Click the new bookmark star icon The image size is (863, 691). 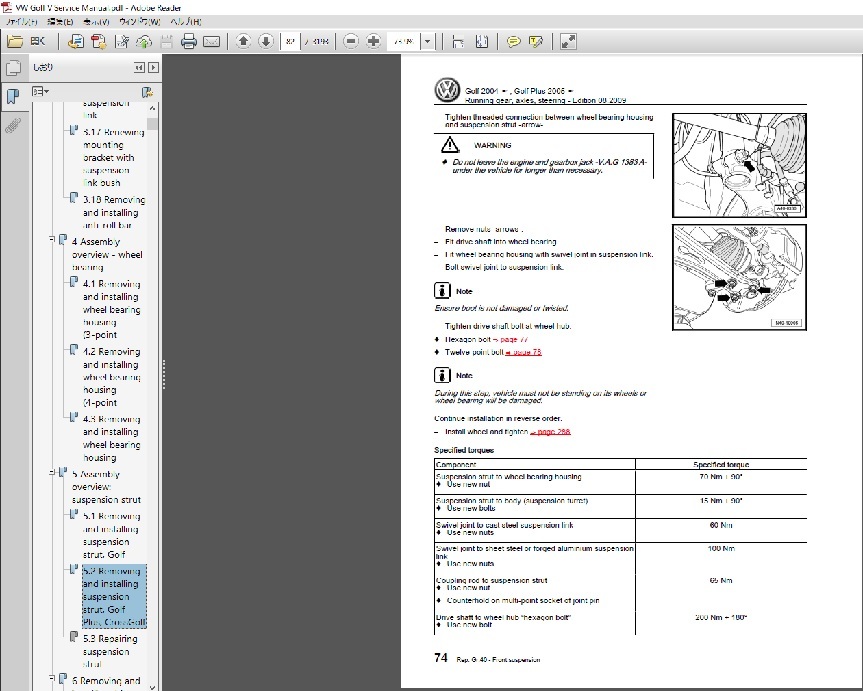click(x=147, y=91)
